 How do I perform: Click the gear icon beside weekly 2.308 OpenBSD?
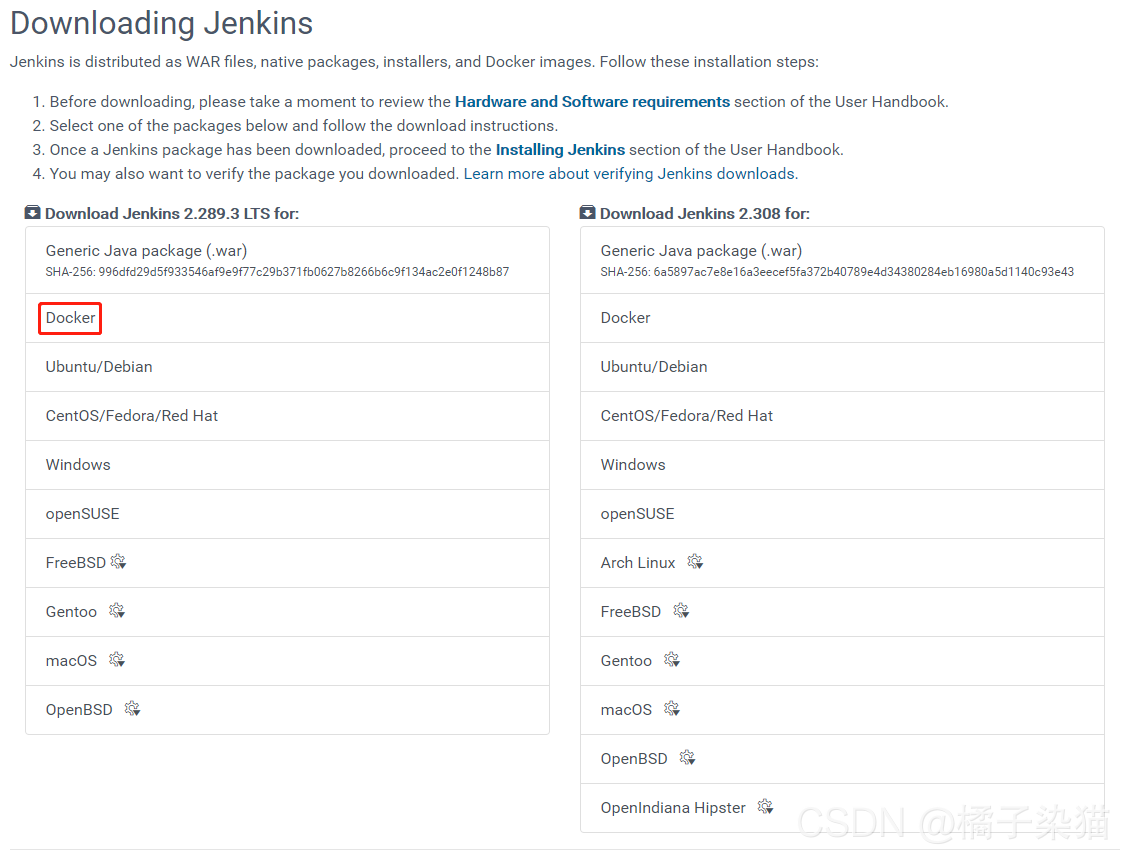[x=688, y=758]
